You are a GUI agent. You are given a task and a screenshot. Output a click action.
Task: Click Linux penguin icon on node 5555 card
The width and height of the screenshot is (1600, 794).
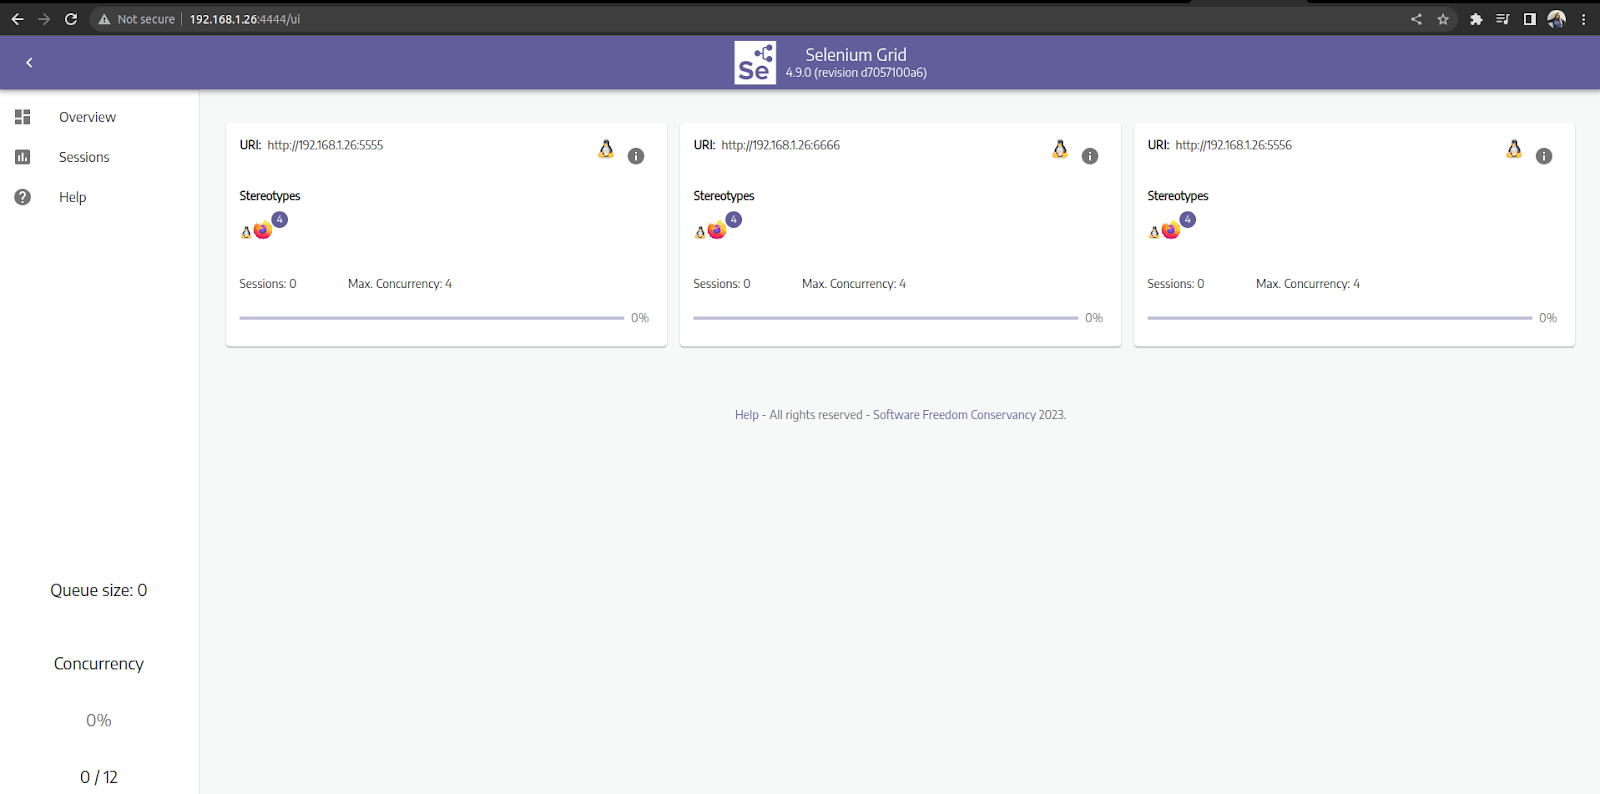click(606, 149)
